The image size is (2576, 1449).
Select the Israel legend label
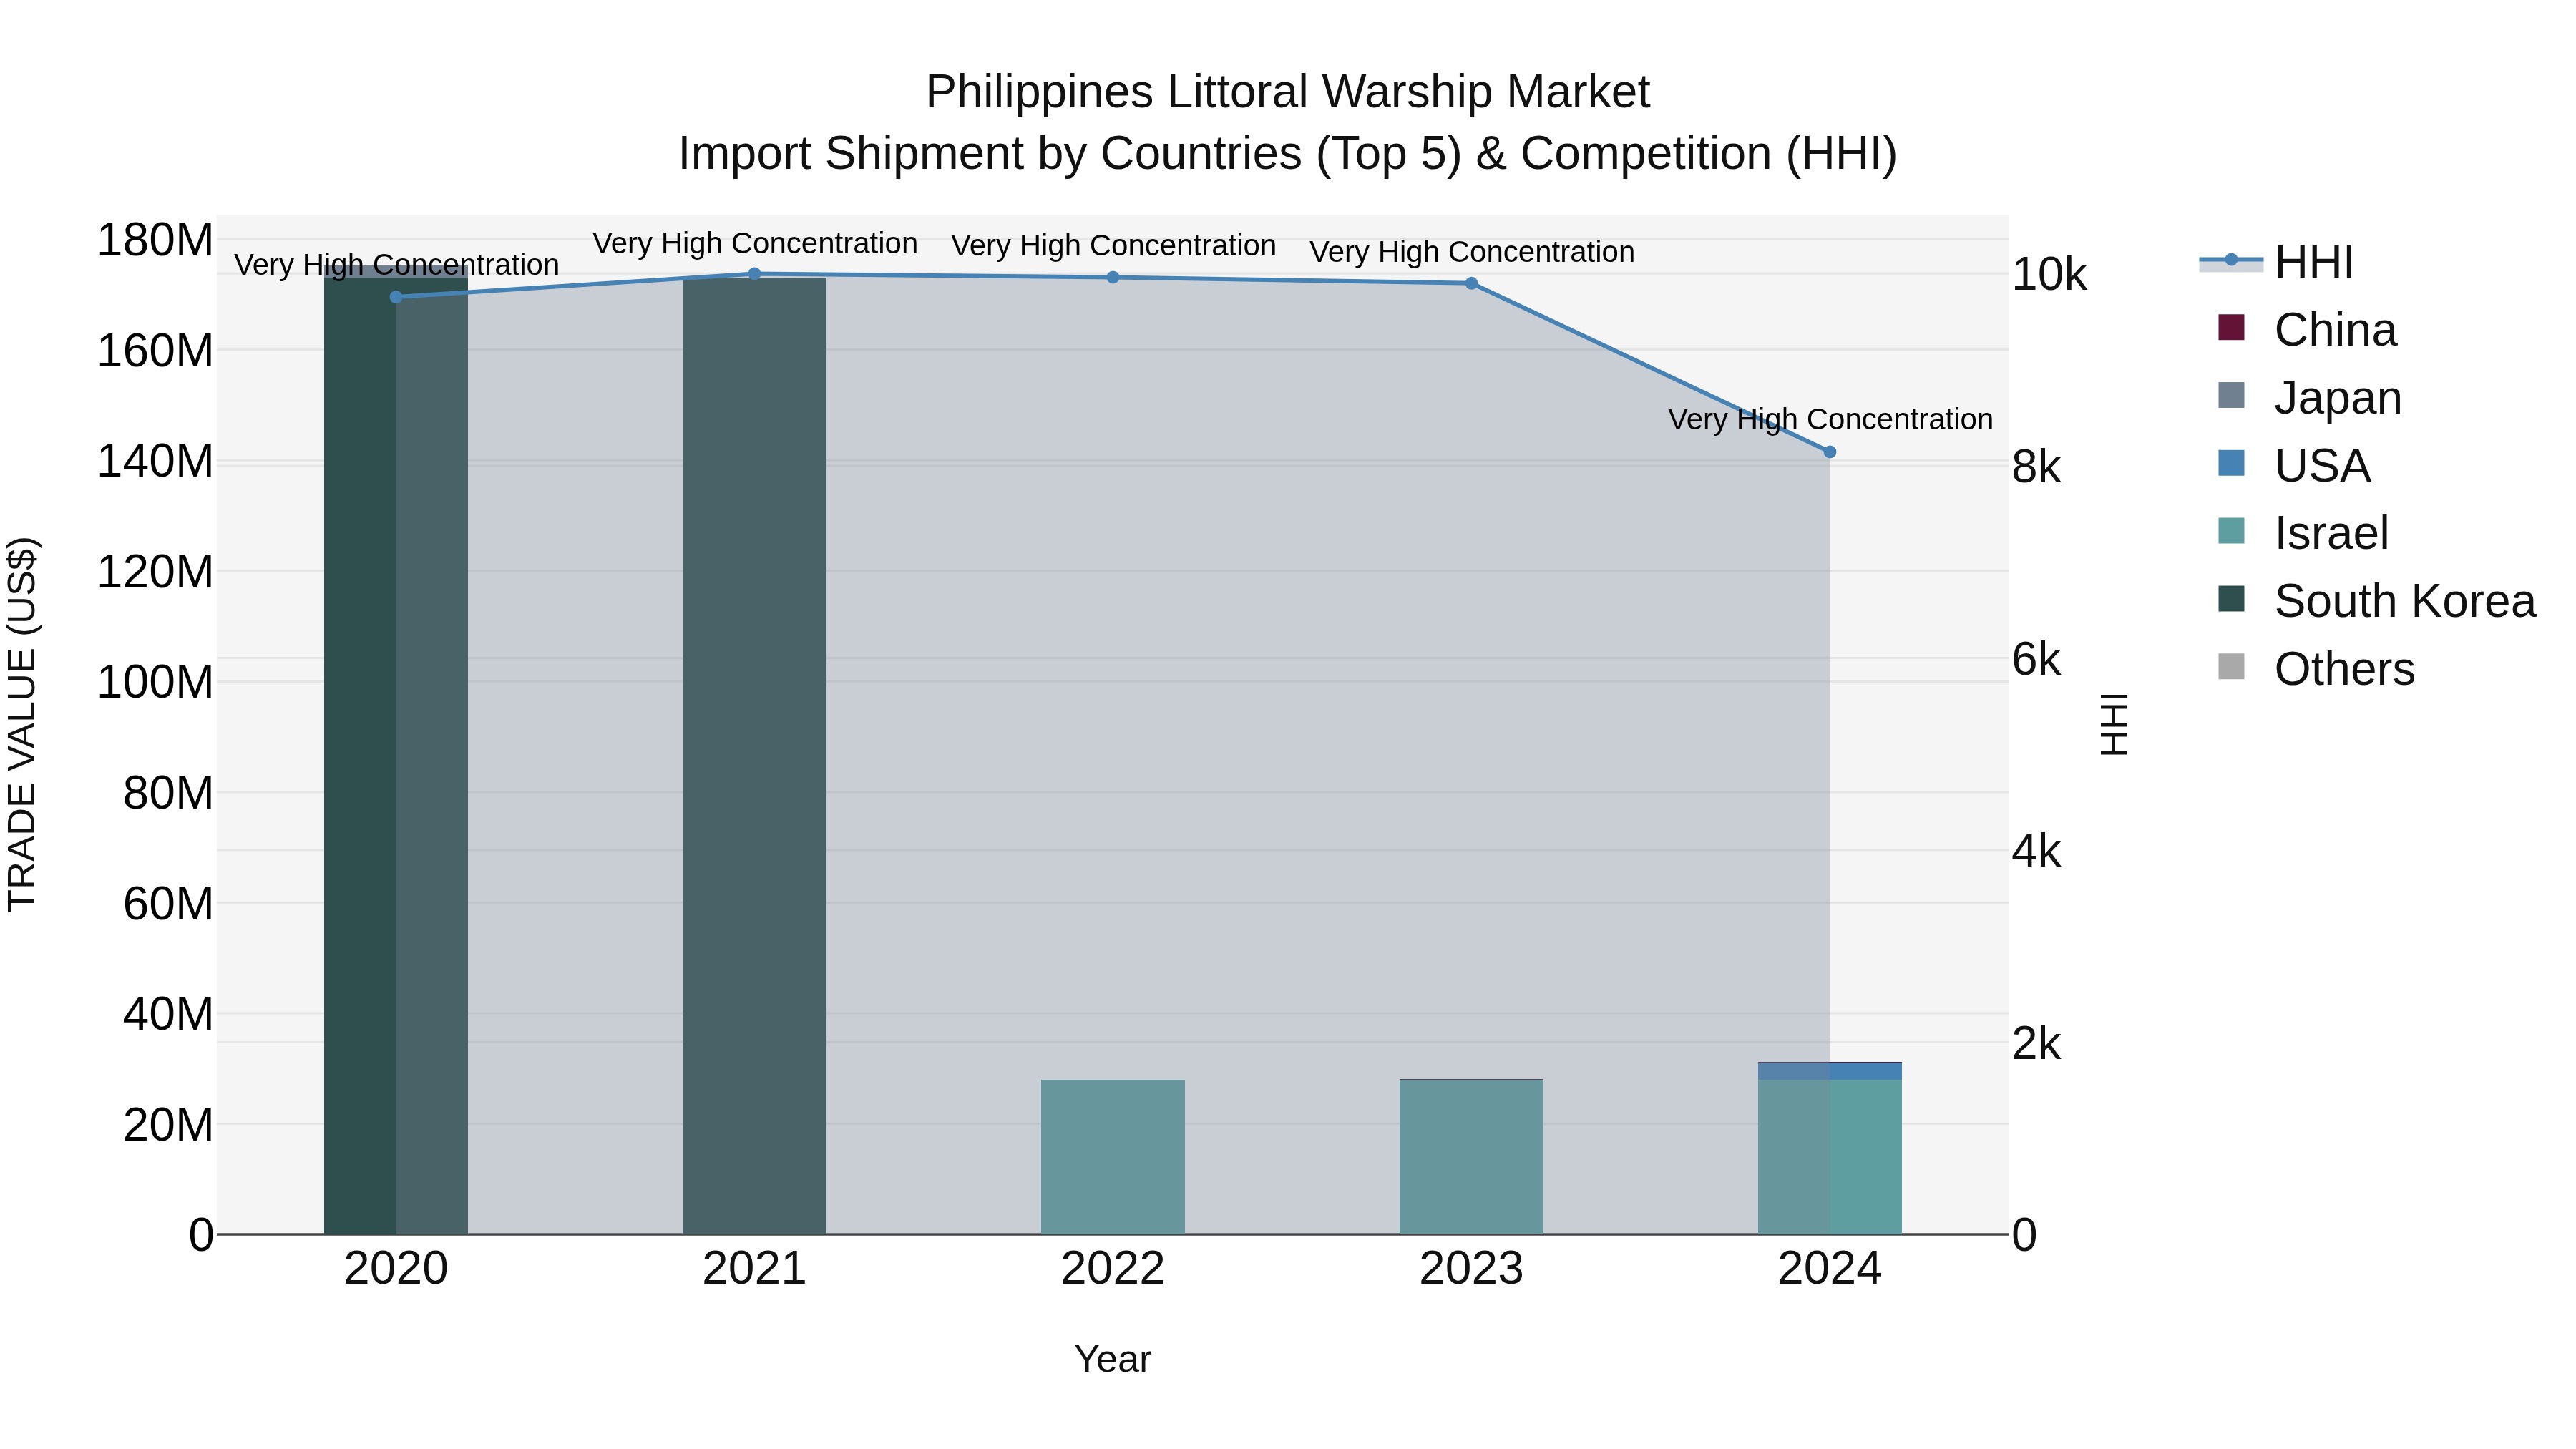click(2331, 533)
